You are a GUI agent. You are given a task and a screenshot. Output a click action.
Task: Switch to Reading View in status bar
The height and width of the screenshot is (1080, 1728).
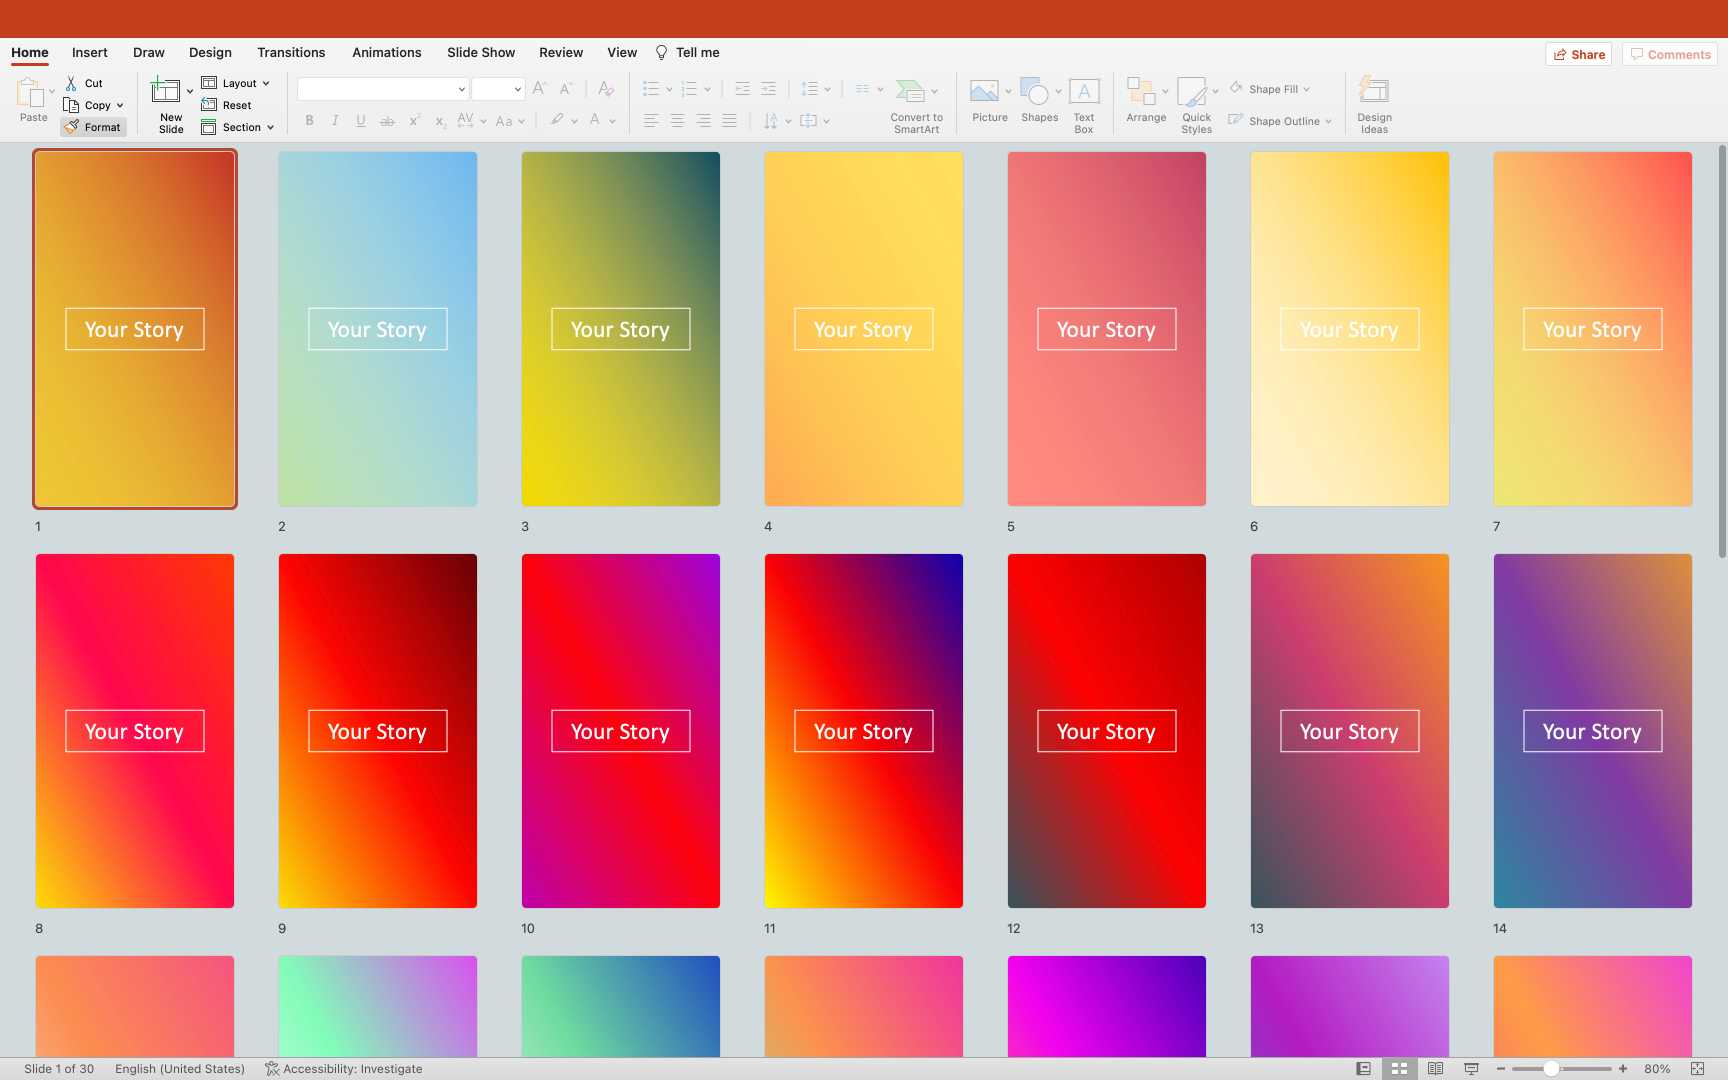click(x=1435, y=1069)
